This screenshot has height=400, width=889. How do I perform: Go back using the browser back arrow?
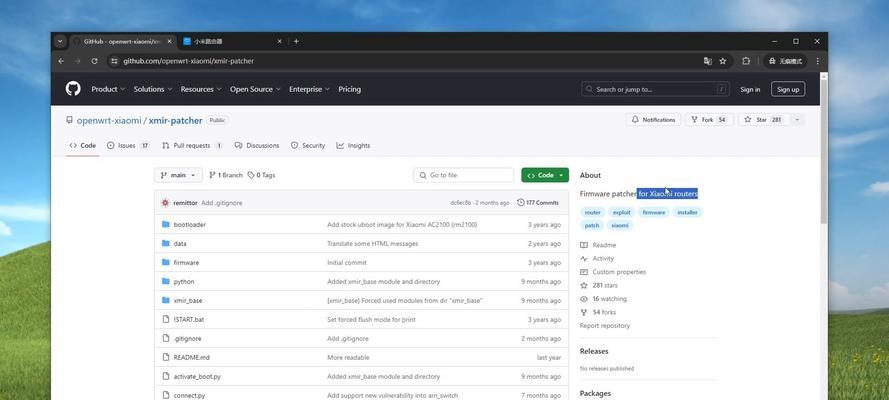tap(61, 61)
